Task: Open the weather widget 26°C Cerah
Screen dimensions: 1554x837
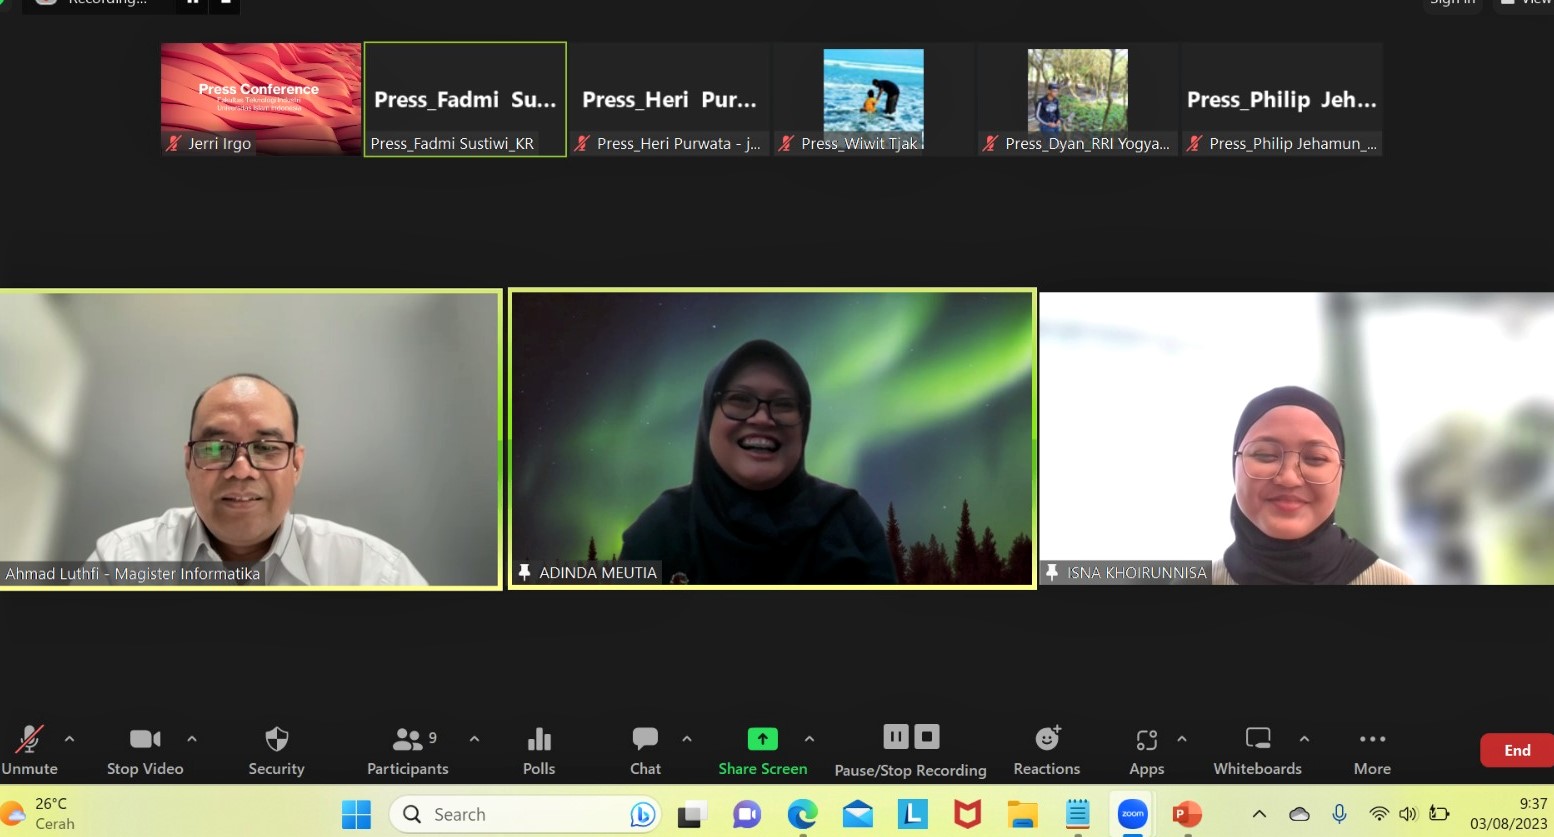Action: 40,814
